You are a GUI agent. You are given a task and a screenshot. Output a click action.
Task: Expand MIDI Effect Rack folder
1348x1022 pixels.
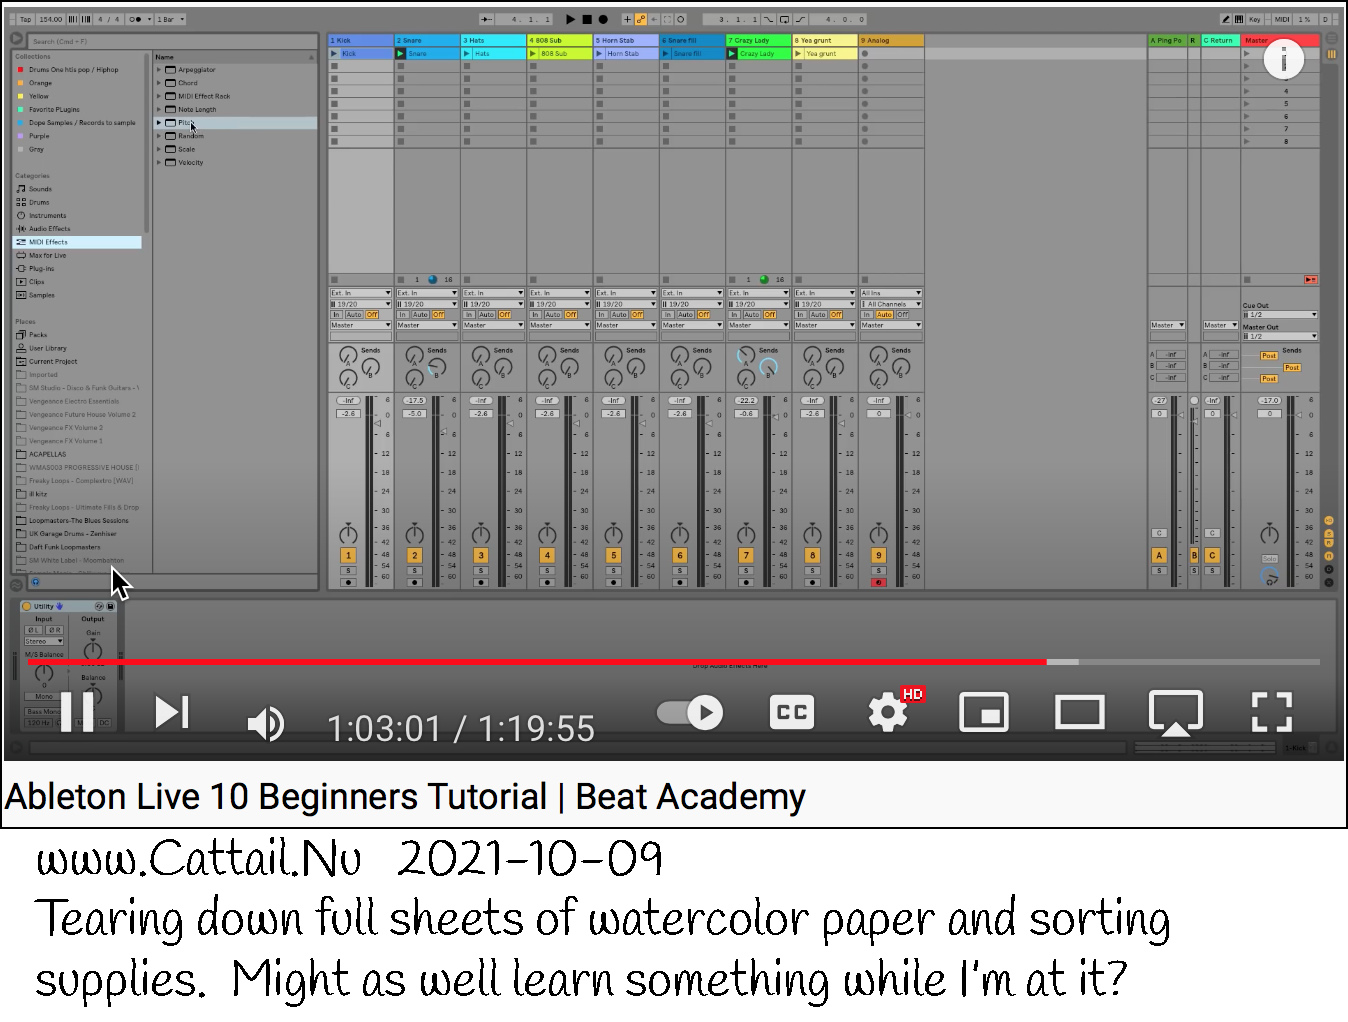pyautogui.click(x=159, y=96)
